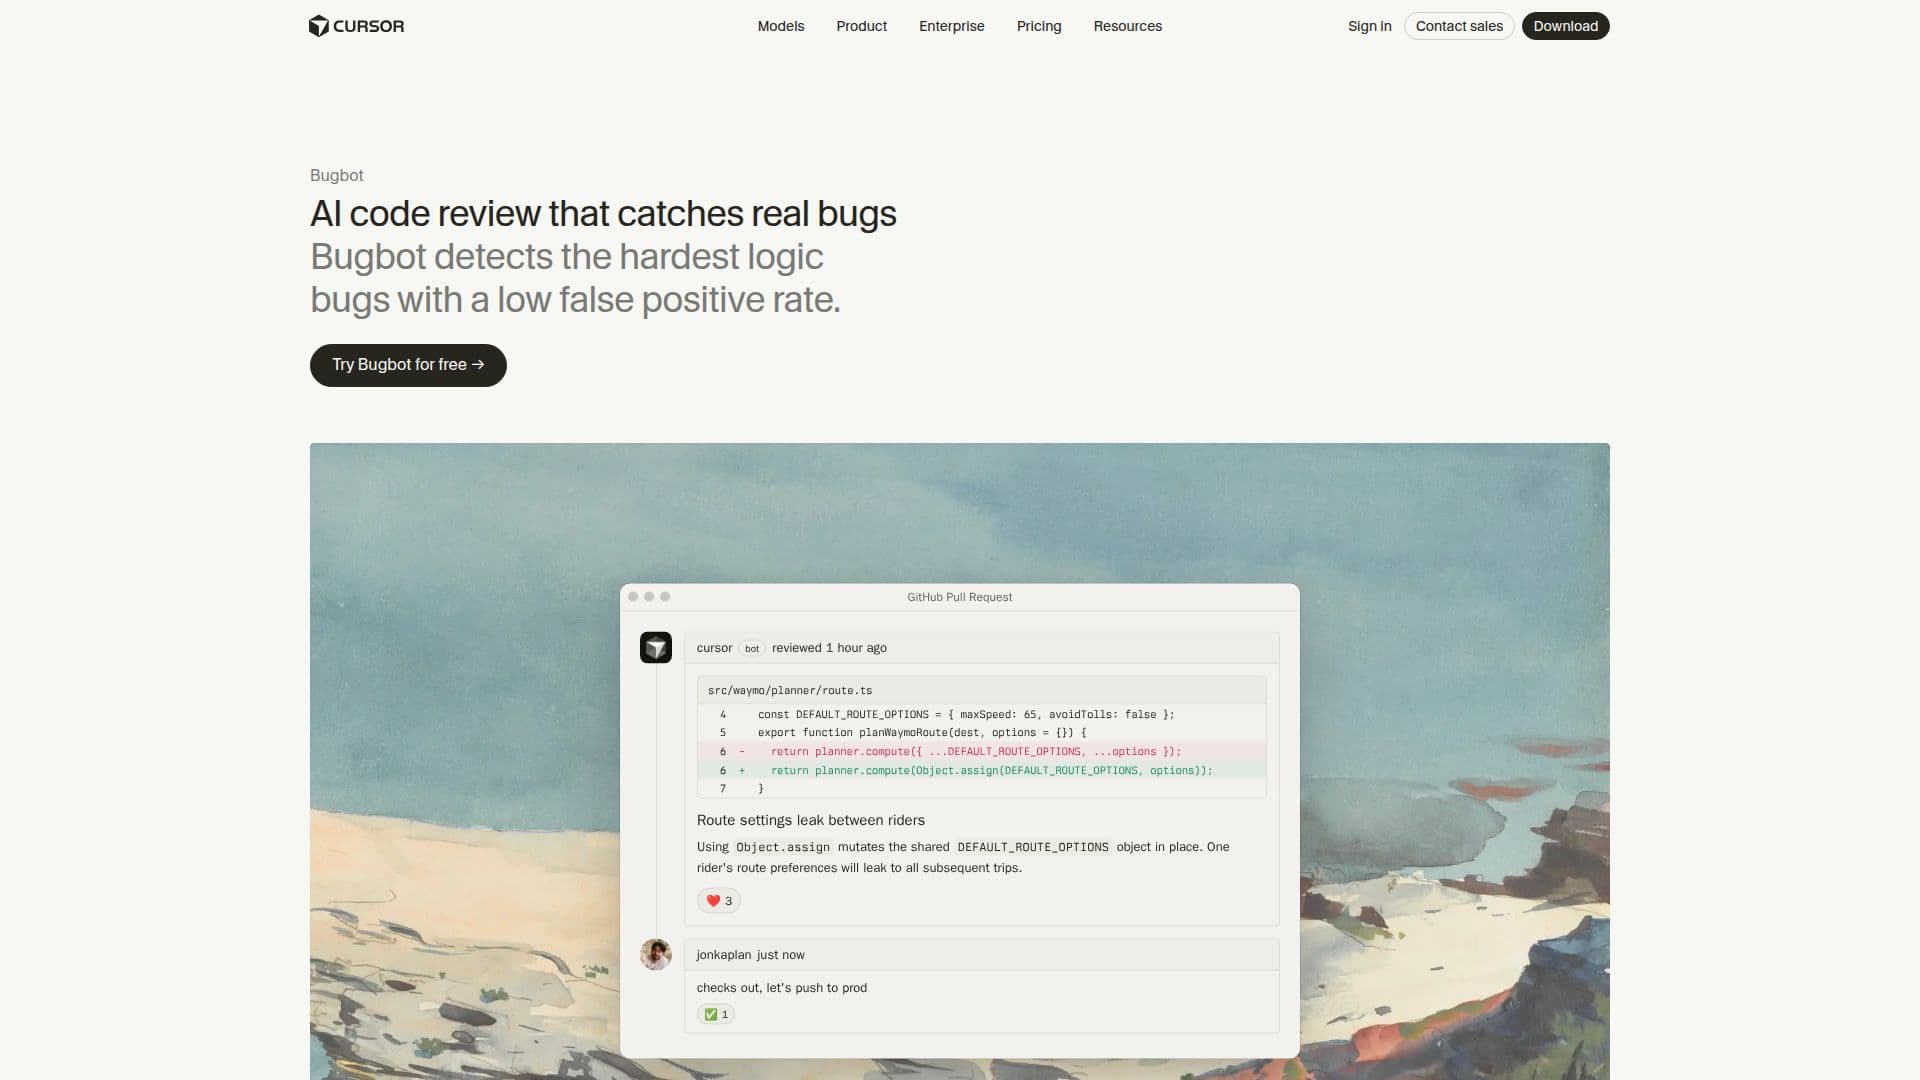Click the 'GitHub Pull Request' window title
This screenshot has height=1080, width=1920.
[960, 597]
